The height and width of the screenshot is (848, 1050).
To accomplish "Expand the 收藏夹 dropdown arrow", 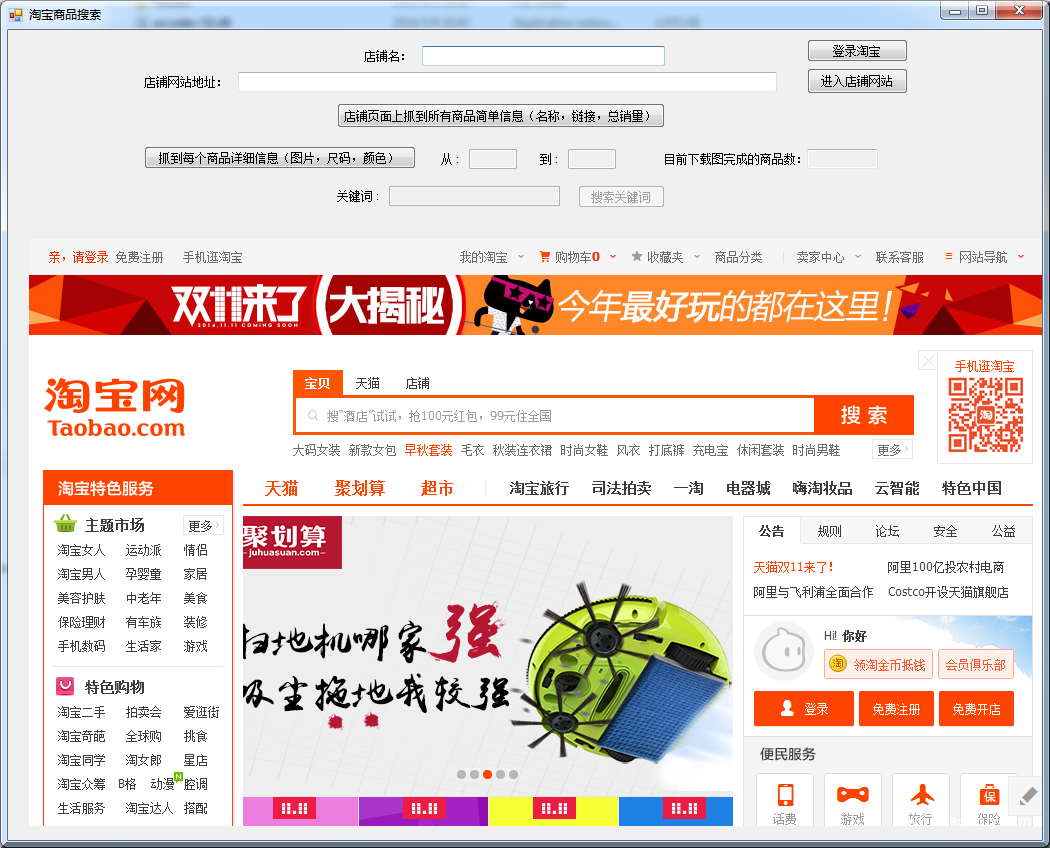I will (x=696, y=257).
